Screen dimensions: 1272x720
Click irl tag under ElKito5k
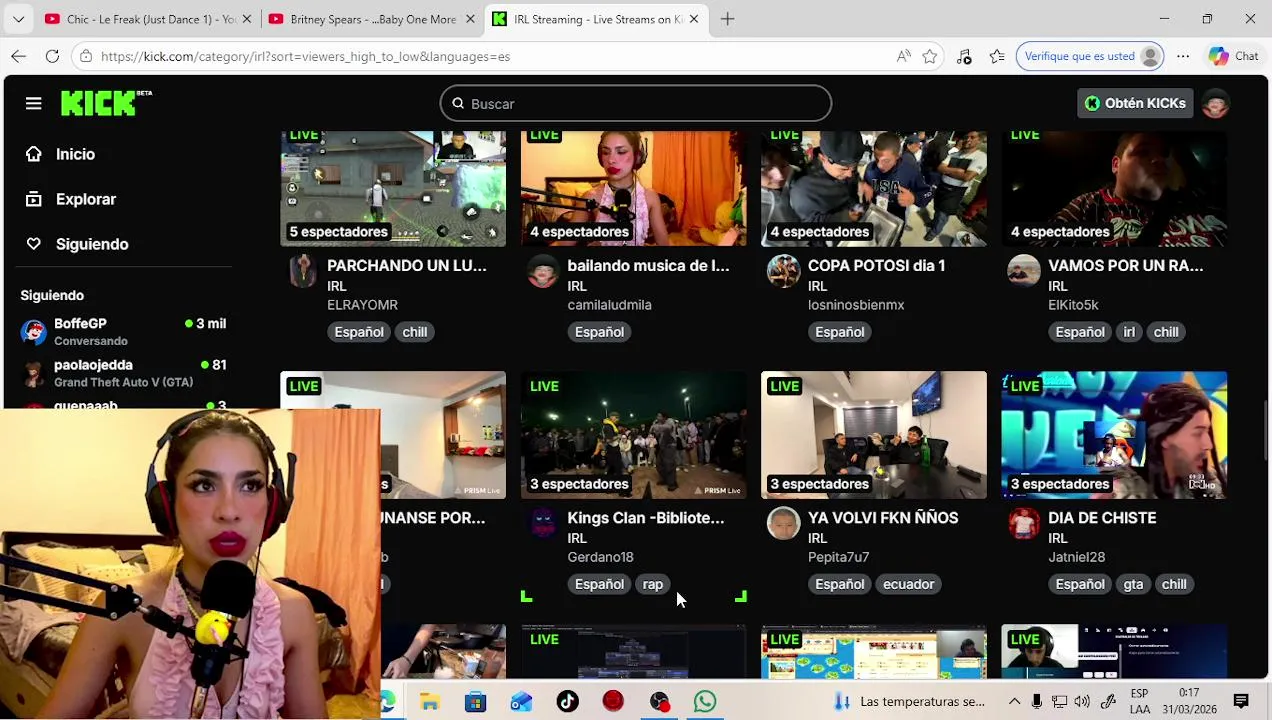(x=1129, y=332)
